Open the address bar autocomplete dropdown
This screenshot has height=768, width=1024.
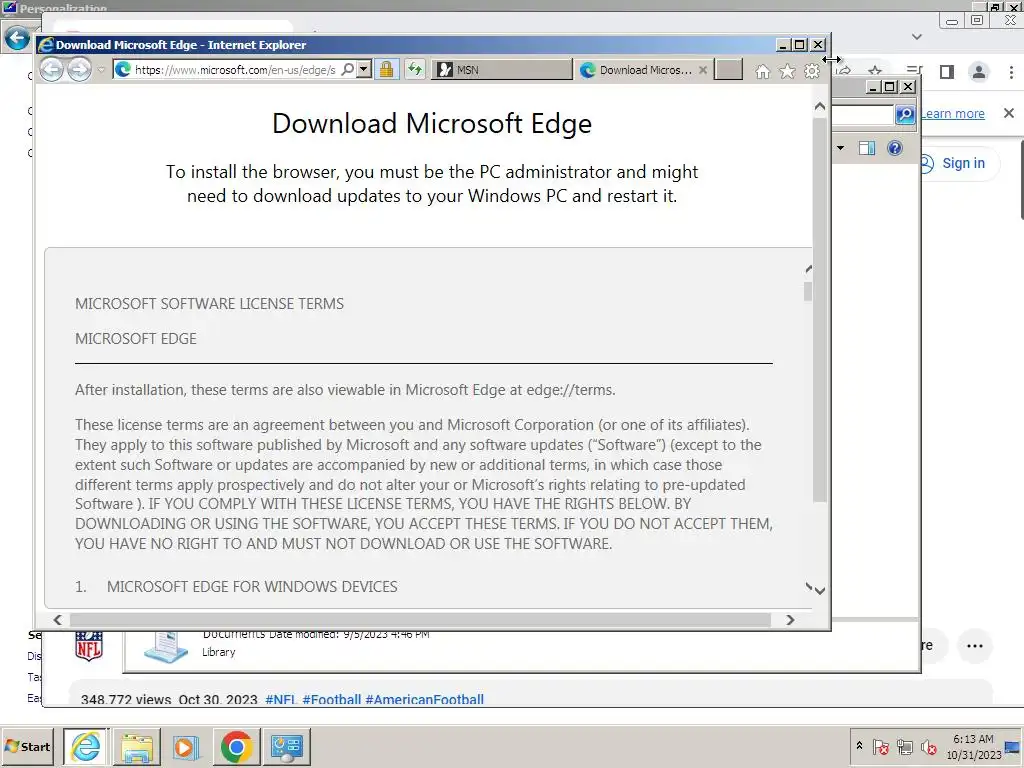tap(364, 69)
